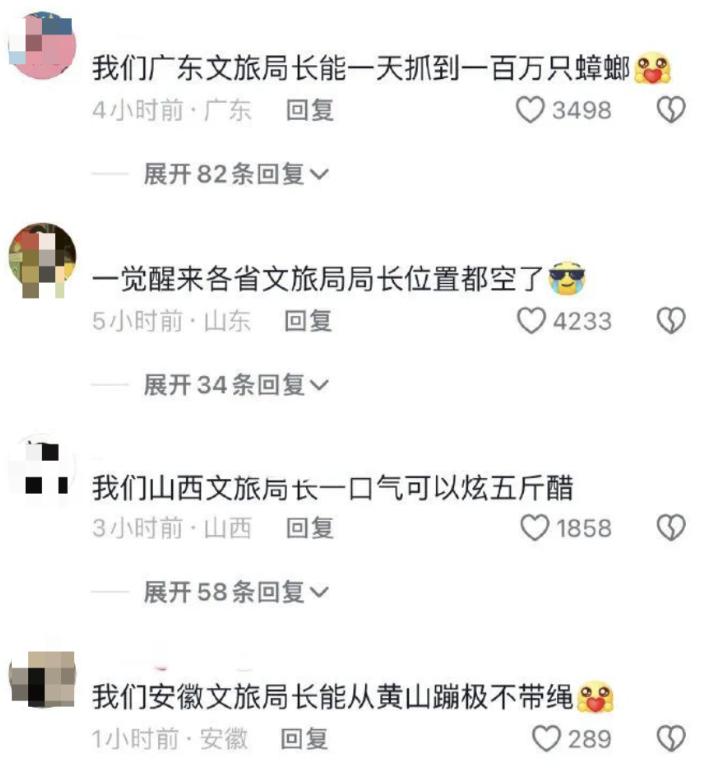Open the black-and-white avatar of Shanxi commenter
Image resolution: width=724 pixels, height=768 pixels.
pyautogui.click(x=43, y=468)
